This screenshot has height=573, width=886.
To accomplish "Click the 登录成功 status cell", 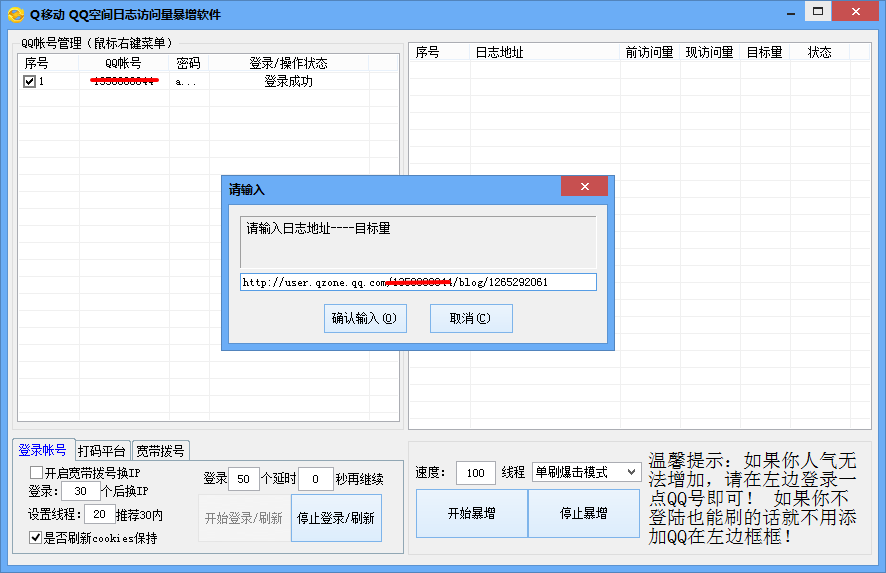I will point(289,81).
